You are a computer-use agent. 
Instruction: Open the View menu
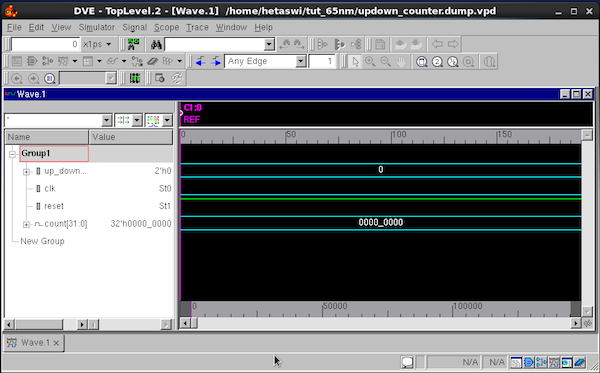[x=61, y=28]
